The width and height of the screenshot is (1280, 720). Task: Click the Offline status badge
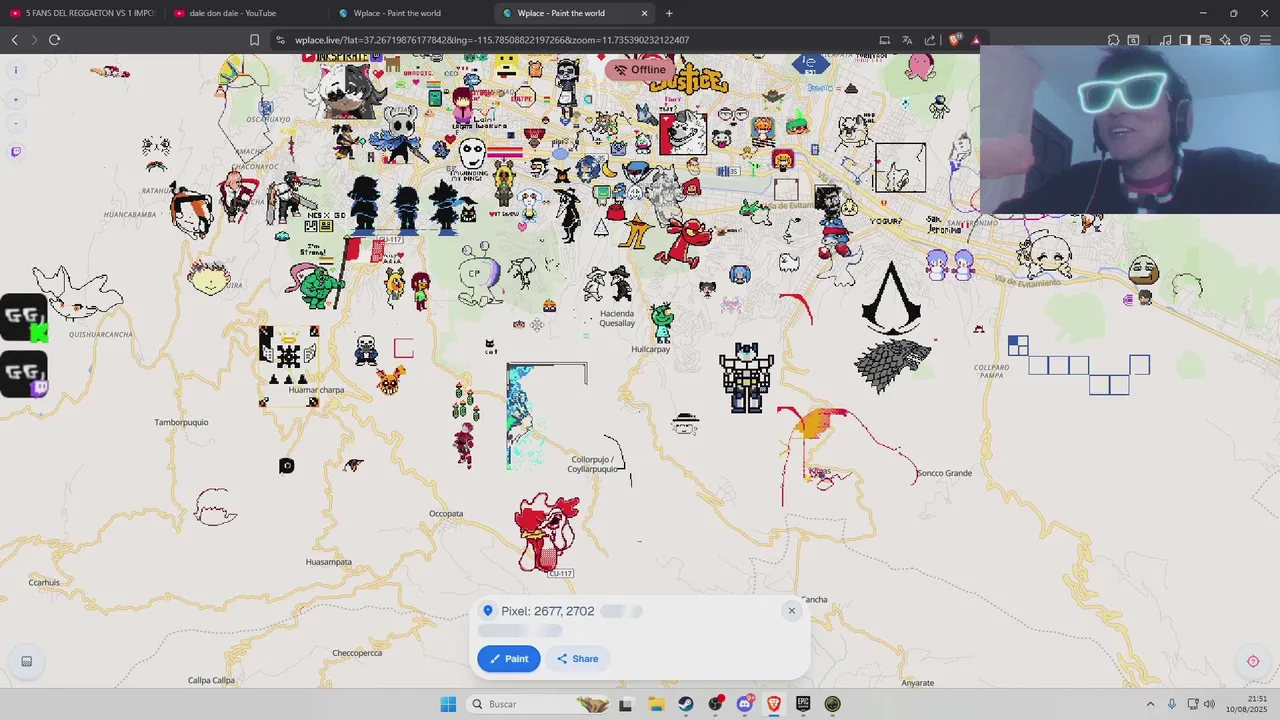640,70
